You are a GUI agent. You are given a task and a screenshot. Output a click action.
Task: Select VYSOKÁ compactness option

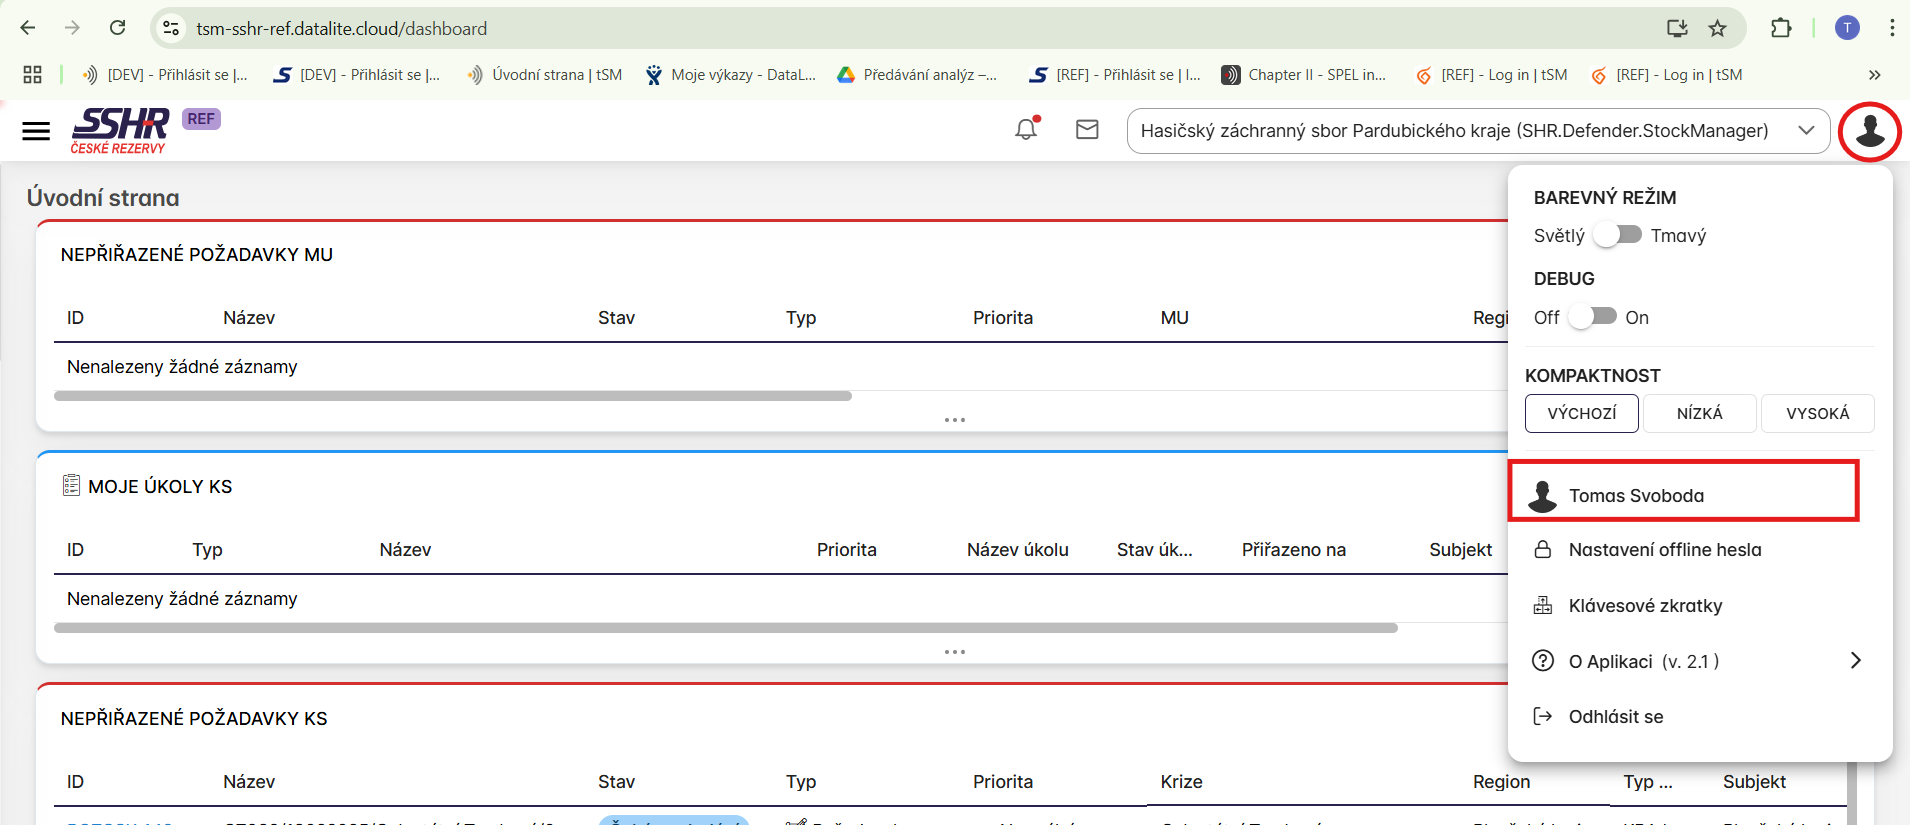[1817, 413]
